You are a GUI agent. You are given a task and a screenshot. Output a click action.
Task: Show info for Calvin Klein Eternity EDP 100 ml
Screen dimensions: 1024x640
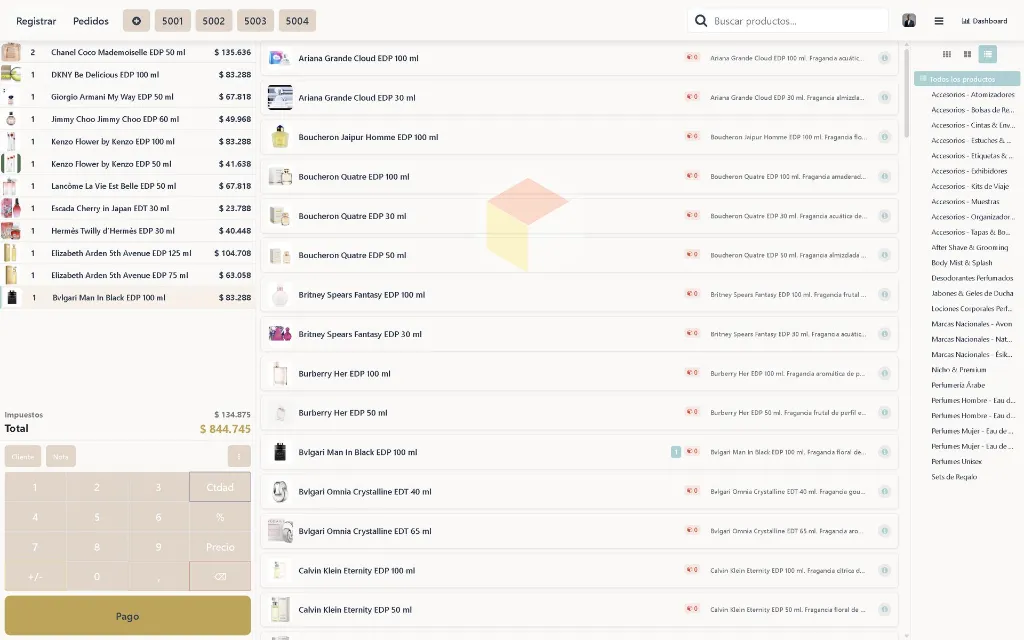[884, 571]
